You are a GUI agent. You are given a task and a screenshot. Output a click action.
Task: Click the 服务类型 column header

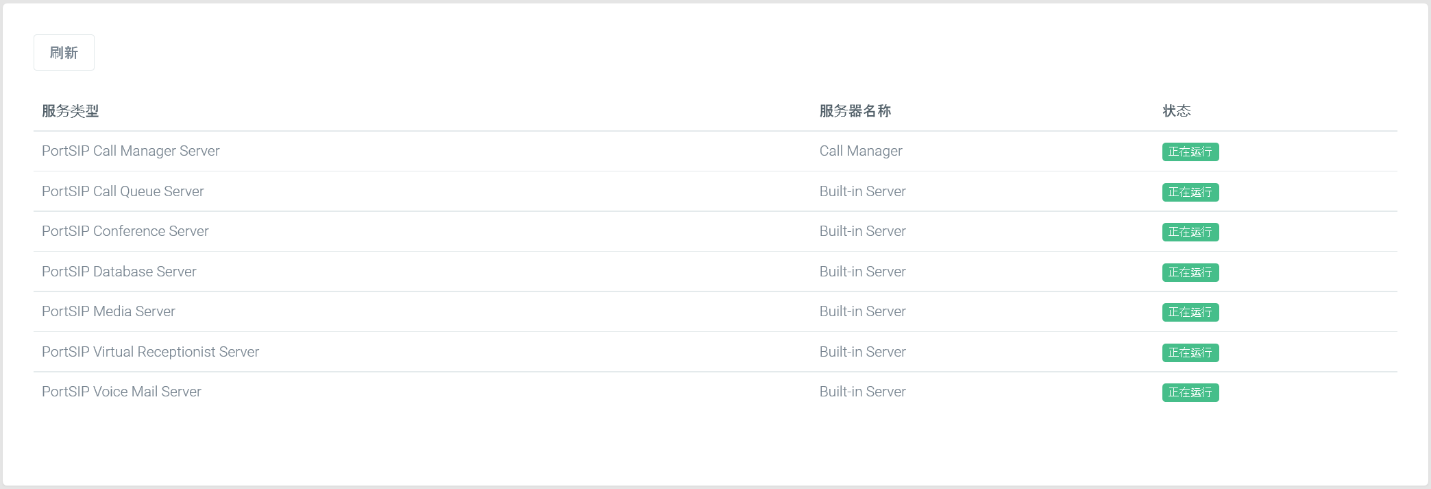click(x=70, y=111)
